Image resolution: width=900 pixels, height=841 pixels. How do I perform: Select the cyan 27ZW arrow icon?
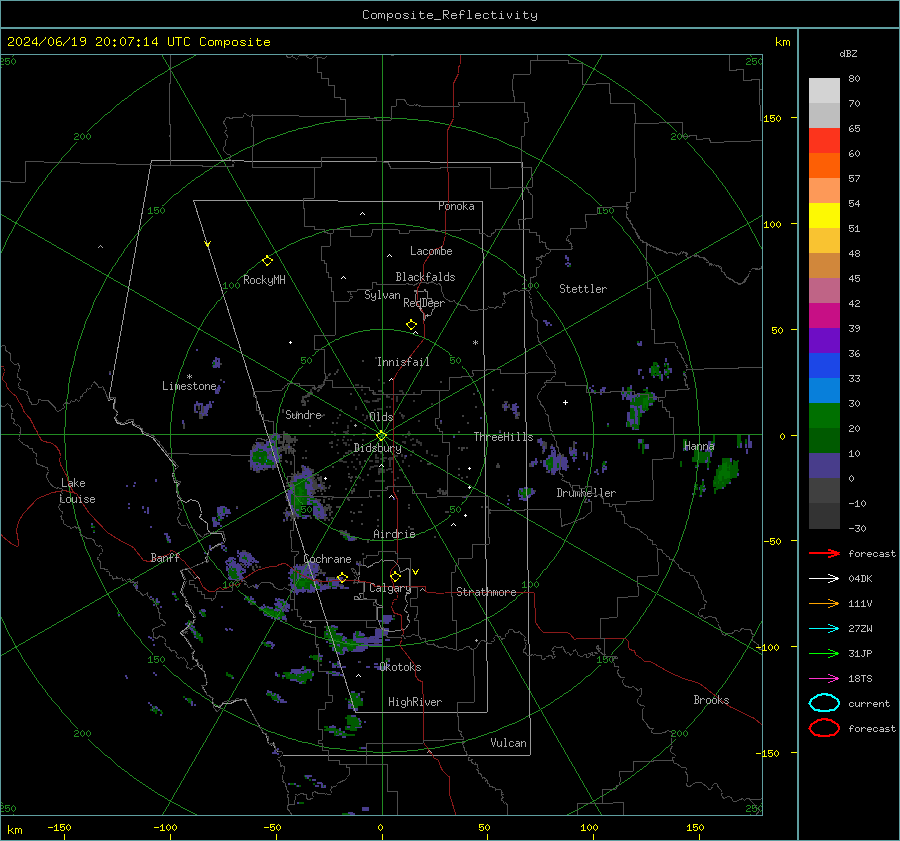point(824,629)
